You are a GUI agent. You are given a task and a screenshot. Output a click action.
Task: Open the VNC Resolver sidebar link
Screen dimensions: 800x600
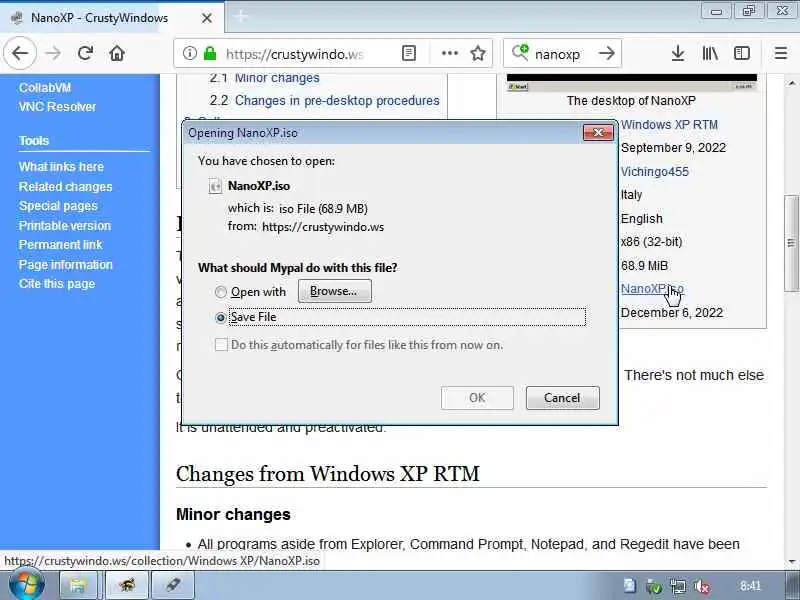(57, 107)
